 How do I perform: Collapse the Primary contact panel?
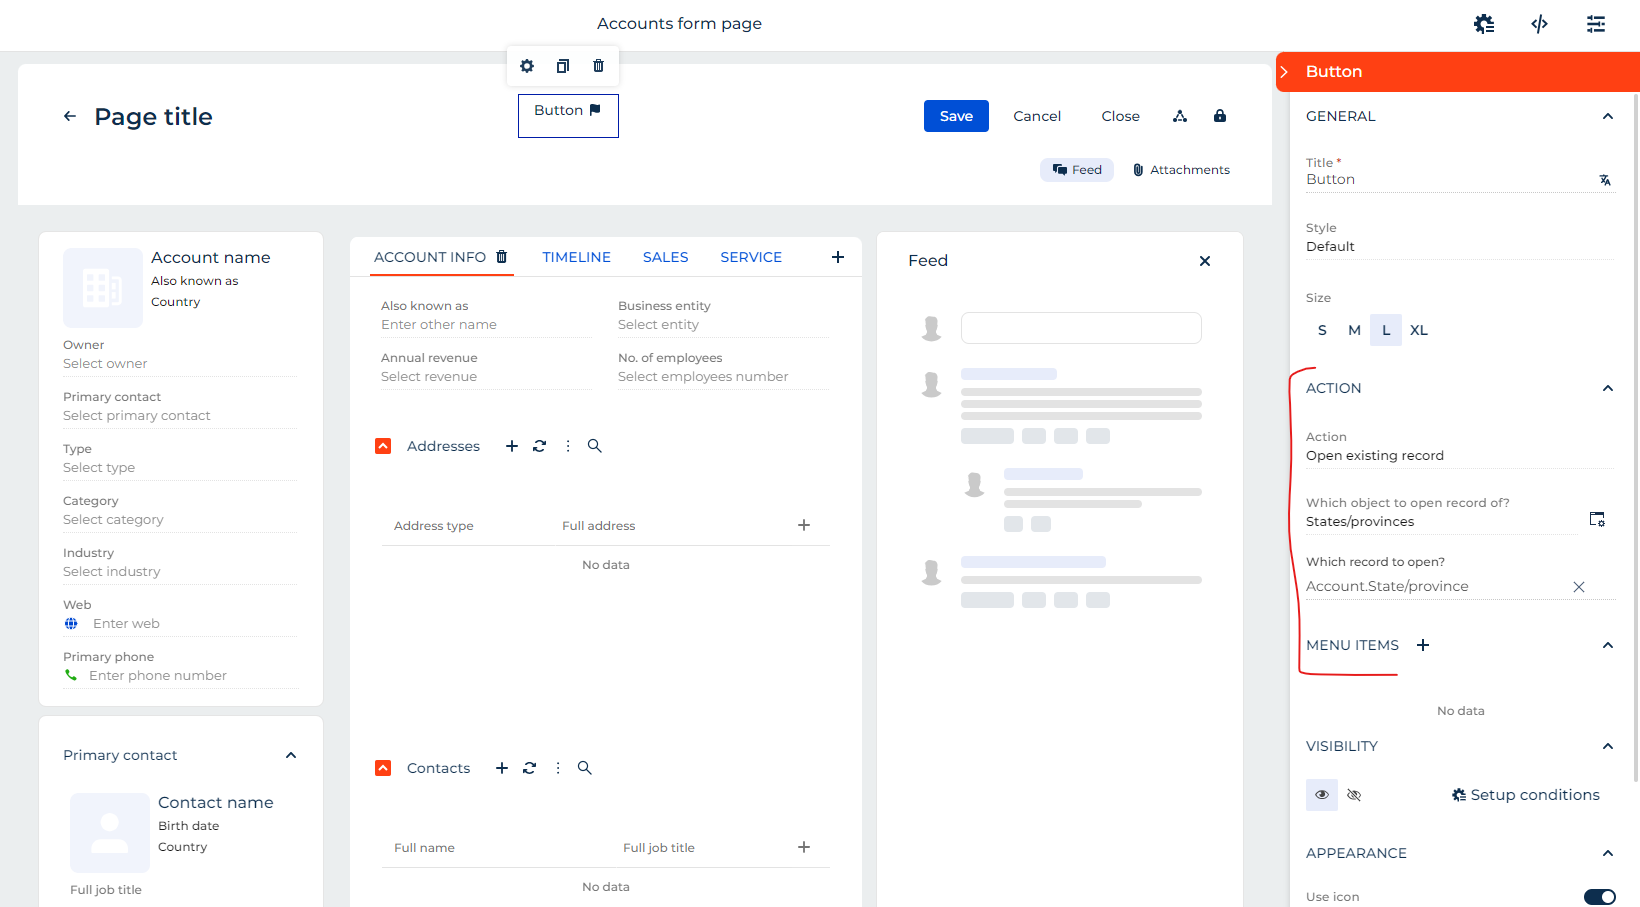click(x=291, y=755)
